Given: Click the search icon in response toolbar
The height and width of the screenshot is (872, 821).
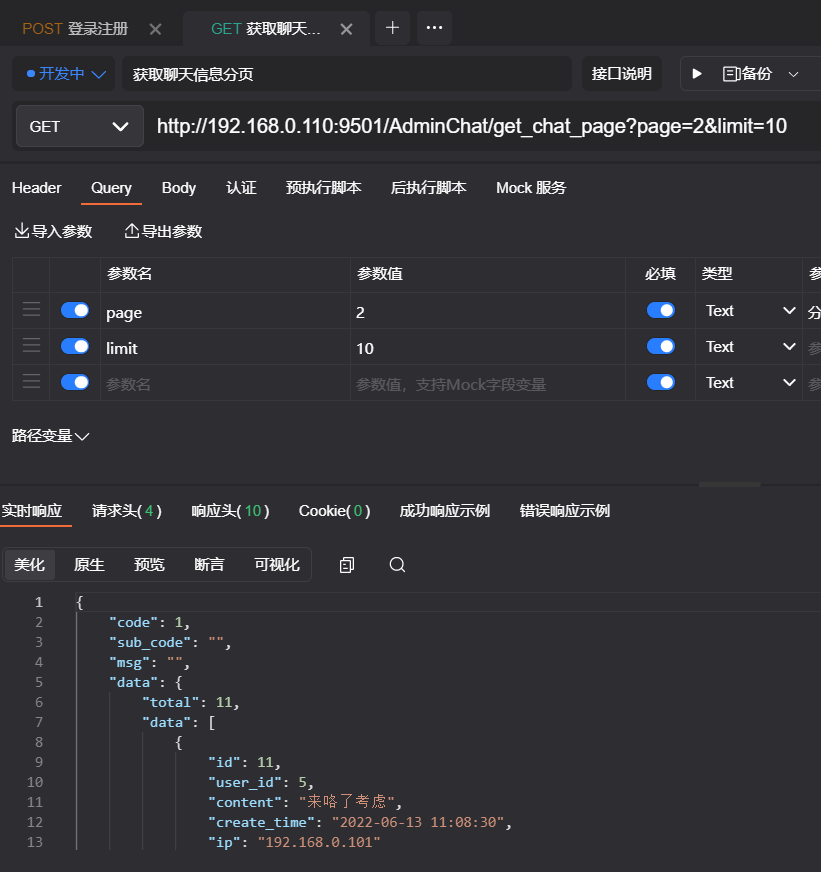Looking at the screenshot, I should pos(397,565).
